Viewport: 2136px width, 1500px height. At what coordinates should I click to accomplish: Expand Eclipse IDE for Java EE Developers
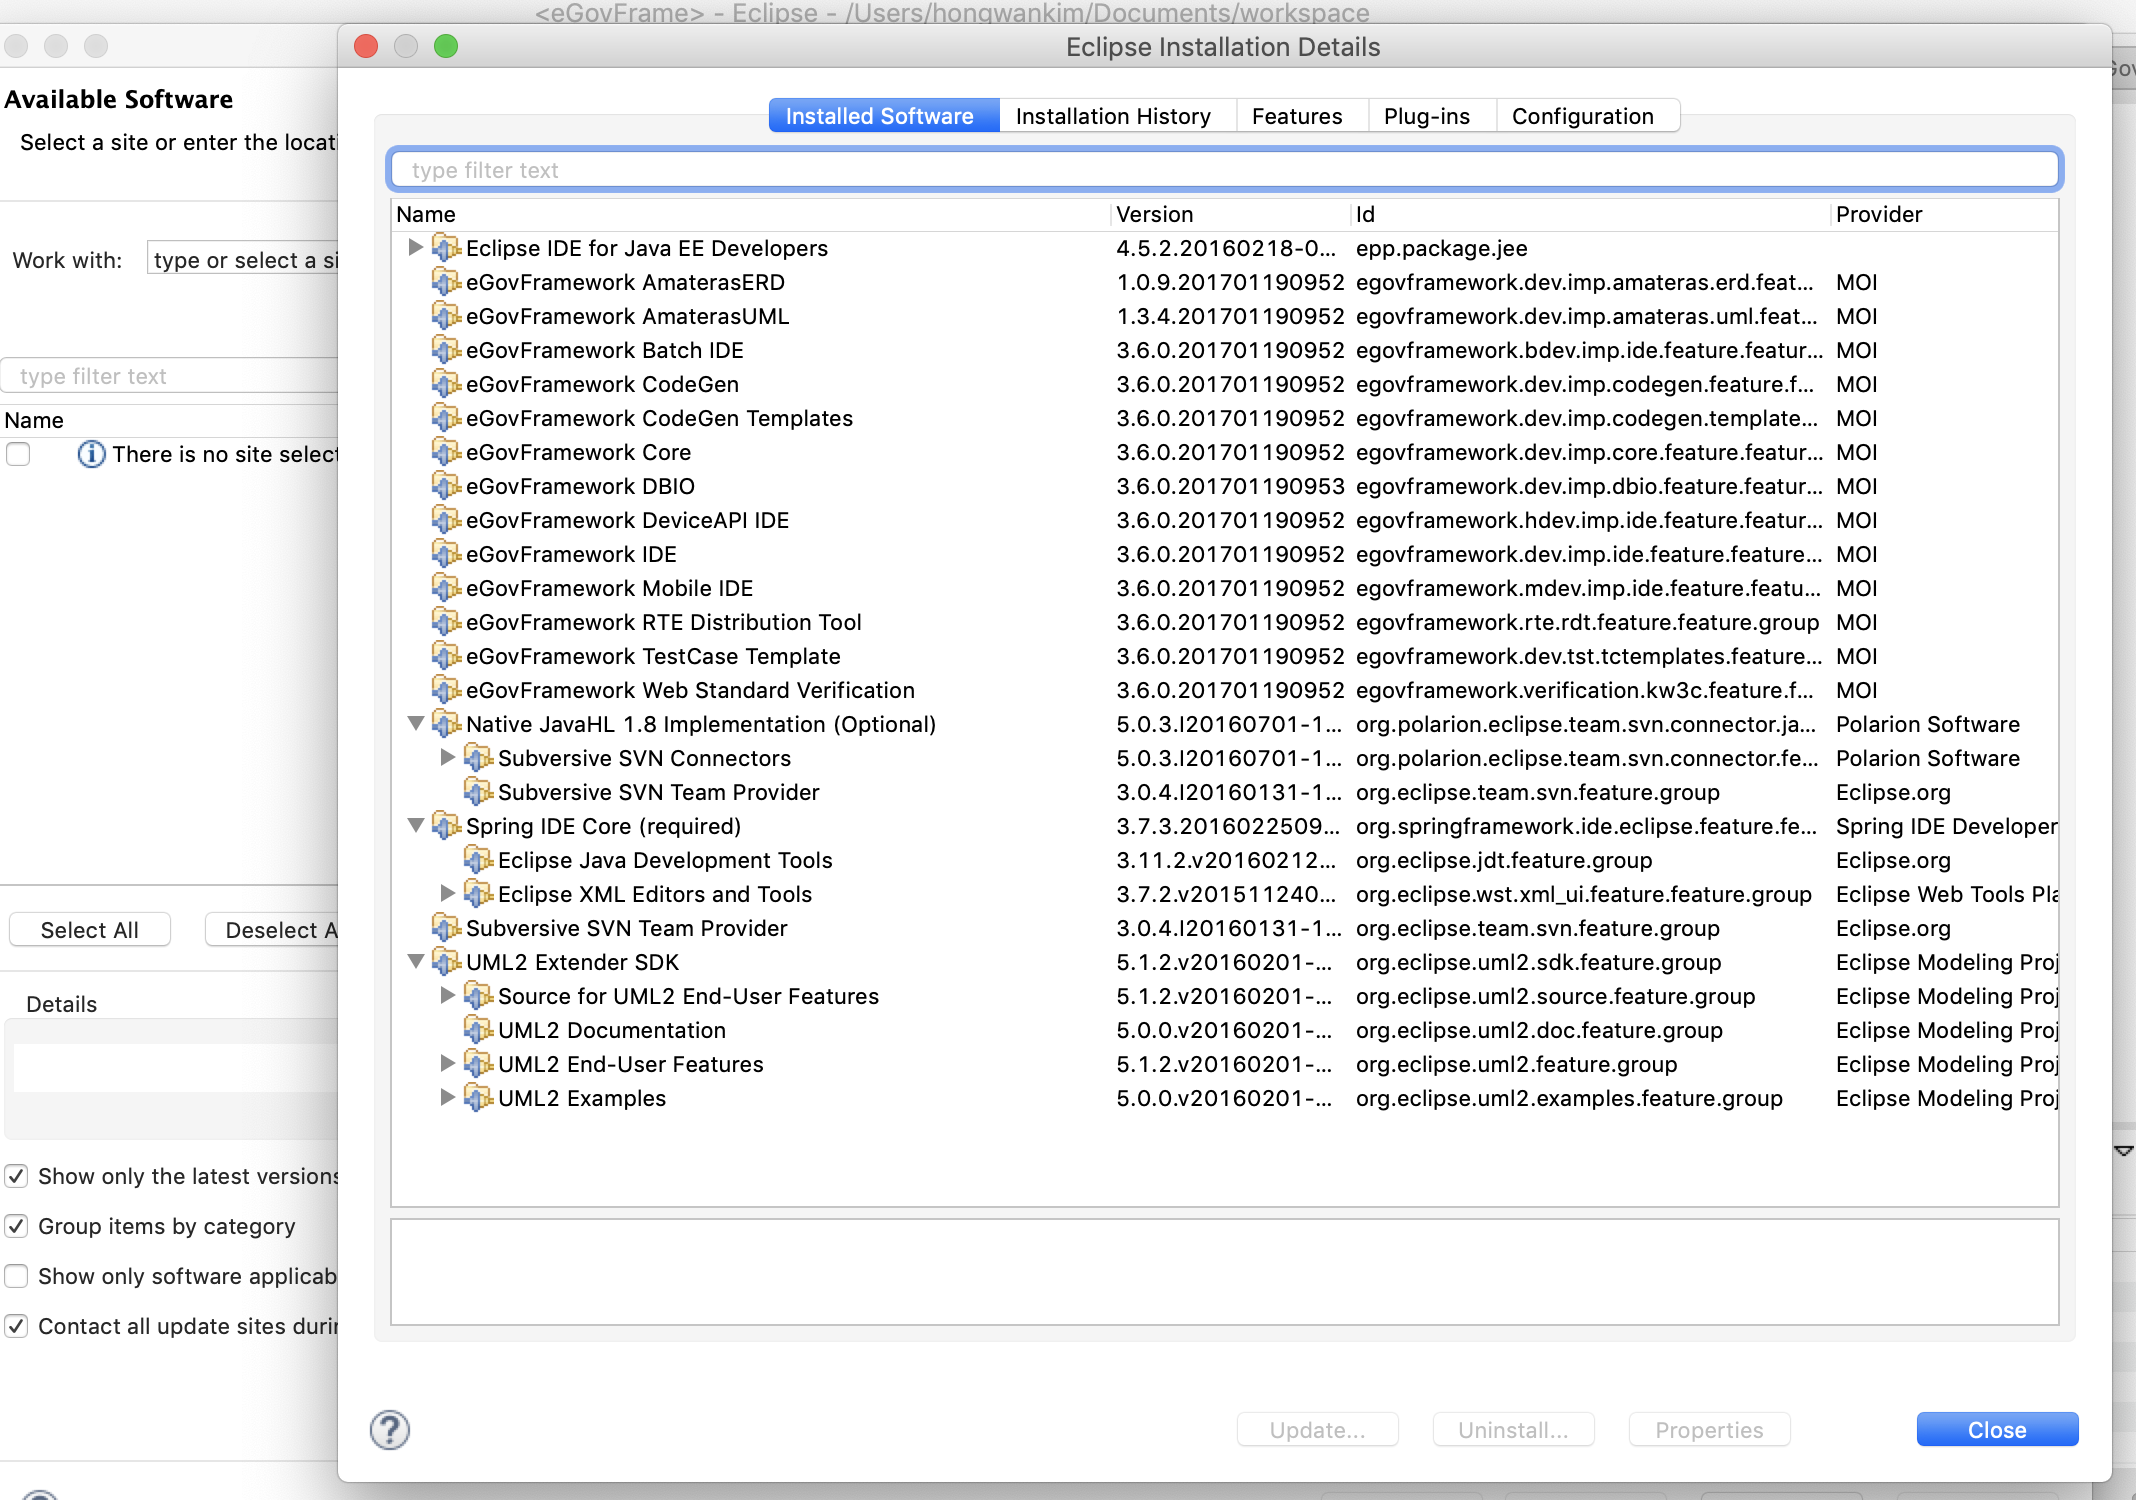pyautogui.click(x=416, y=248)
